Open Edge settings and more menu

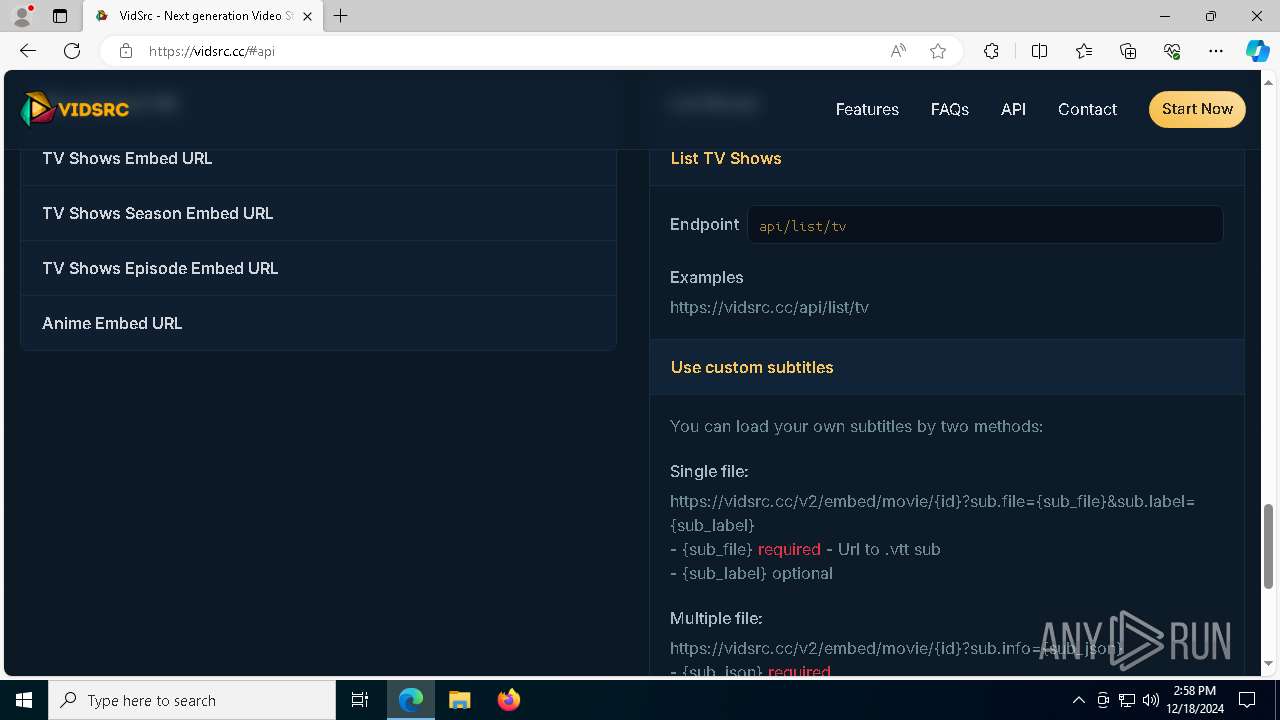pyautogui.click(x=1216, y=51)
